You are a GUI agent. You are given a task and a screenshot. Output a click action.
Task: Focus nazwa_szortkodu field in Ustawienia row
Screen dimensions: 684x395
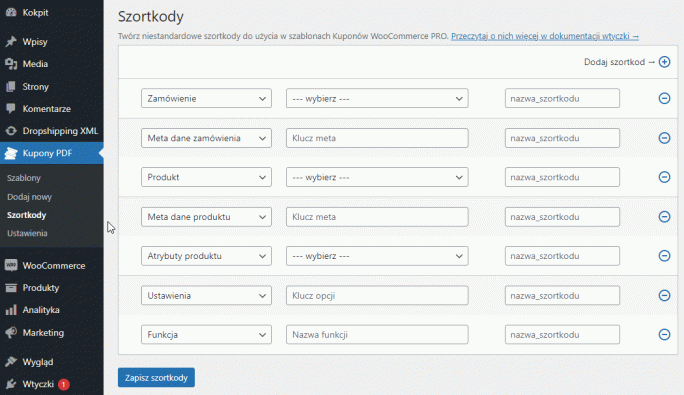[x=562, y=295]
